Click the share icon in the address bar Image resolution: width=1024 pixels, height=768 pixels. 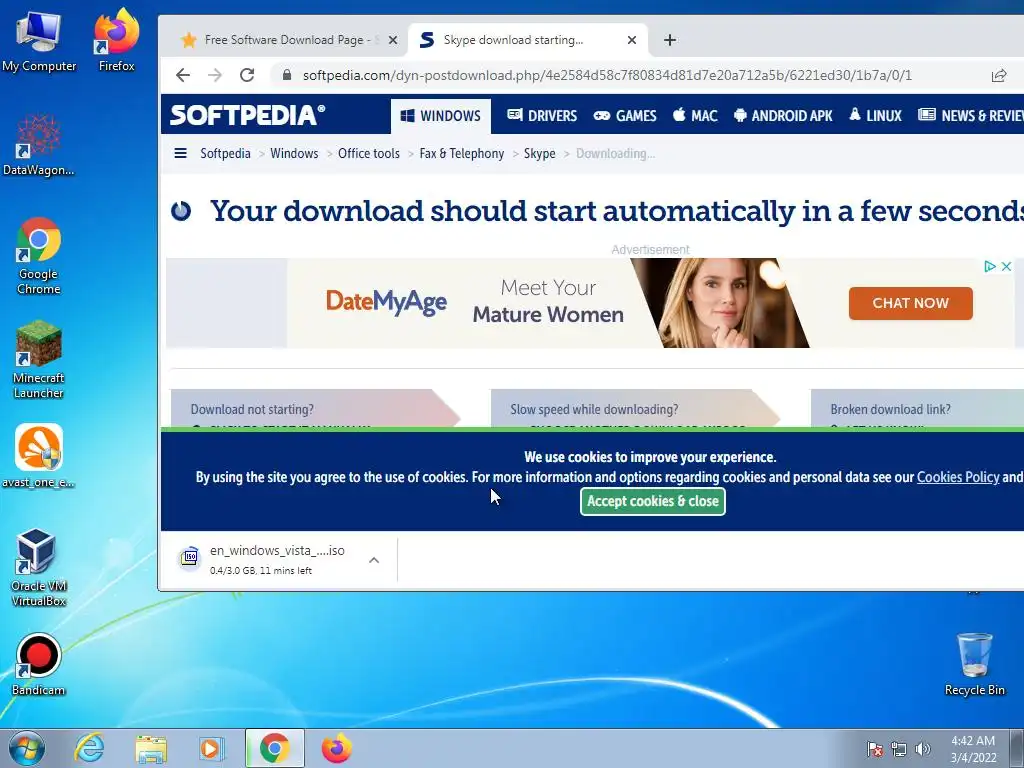tap(999, 76)
